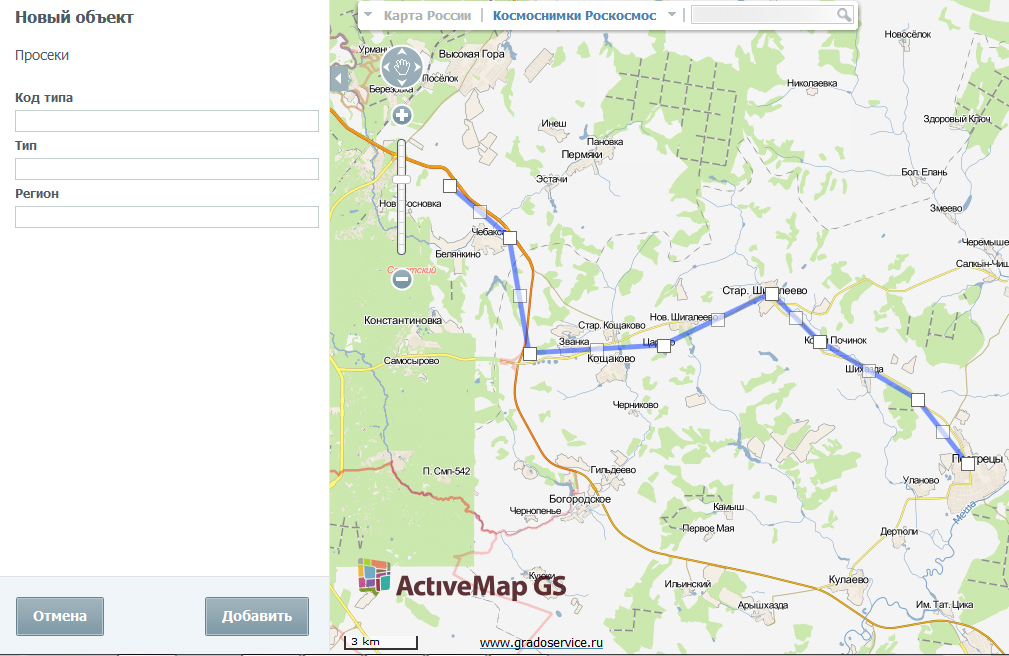This screenshot has height=656, width=1009.
Task: Focus the Регион input field
Action: pos(167,217)
